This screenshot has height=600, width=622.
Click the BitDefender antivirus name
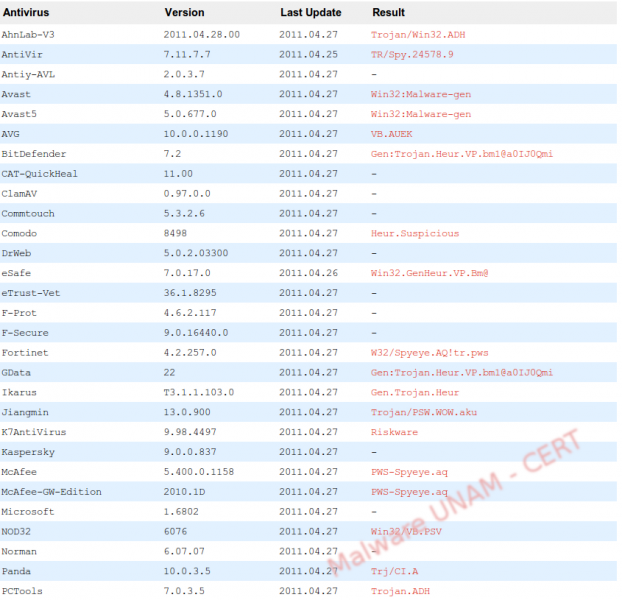34,154
